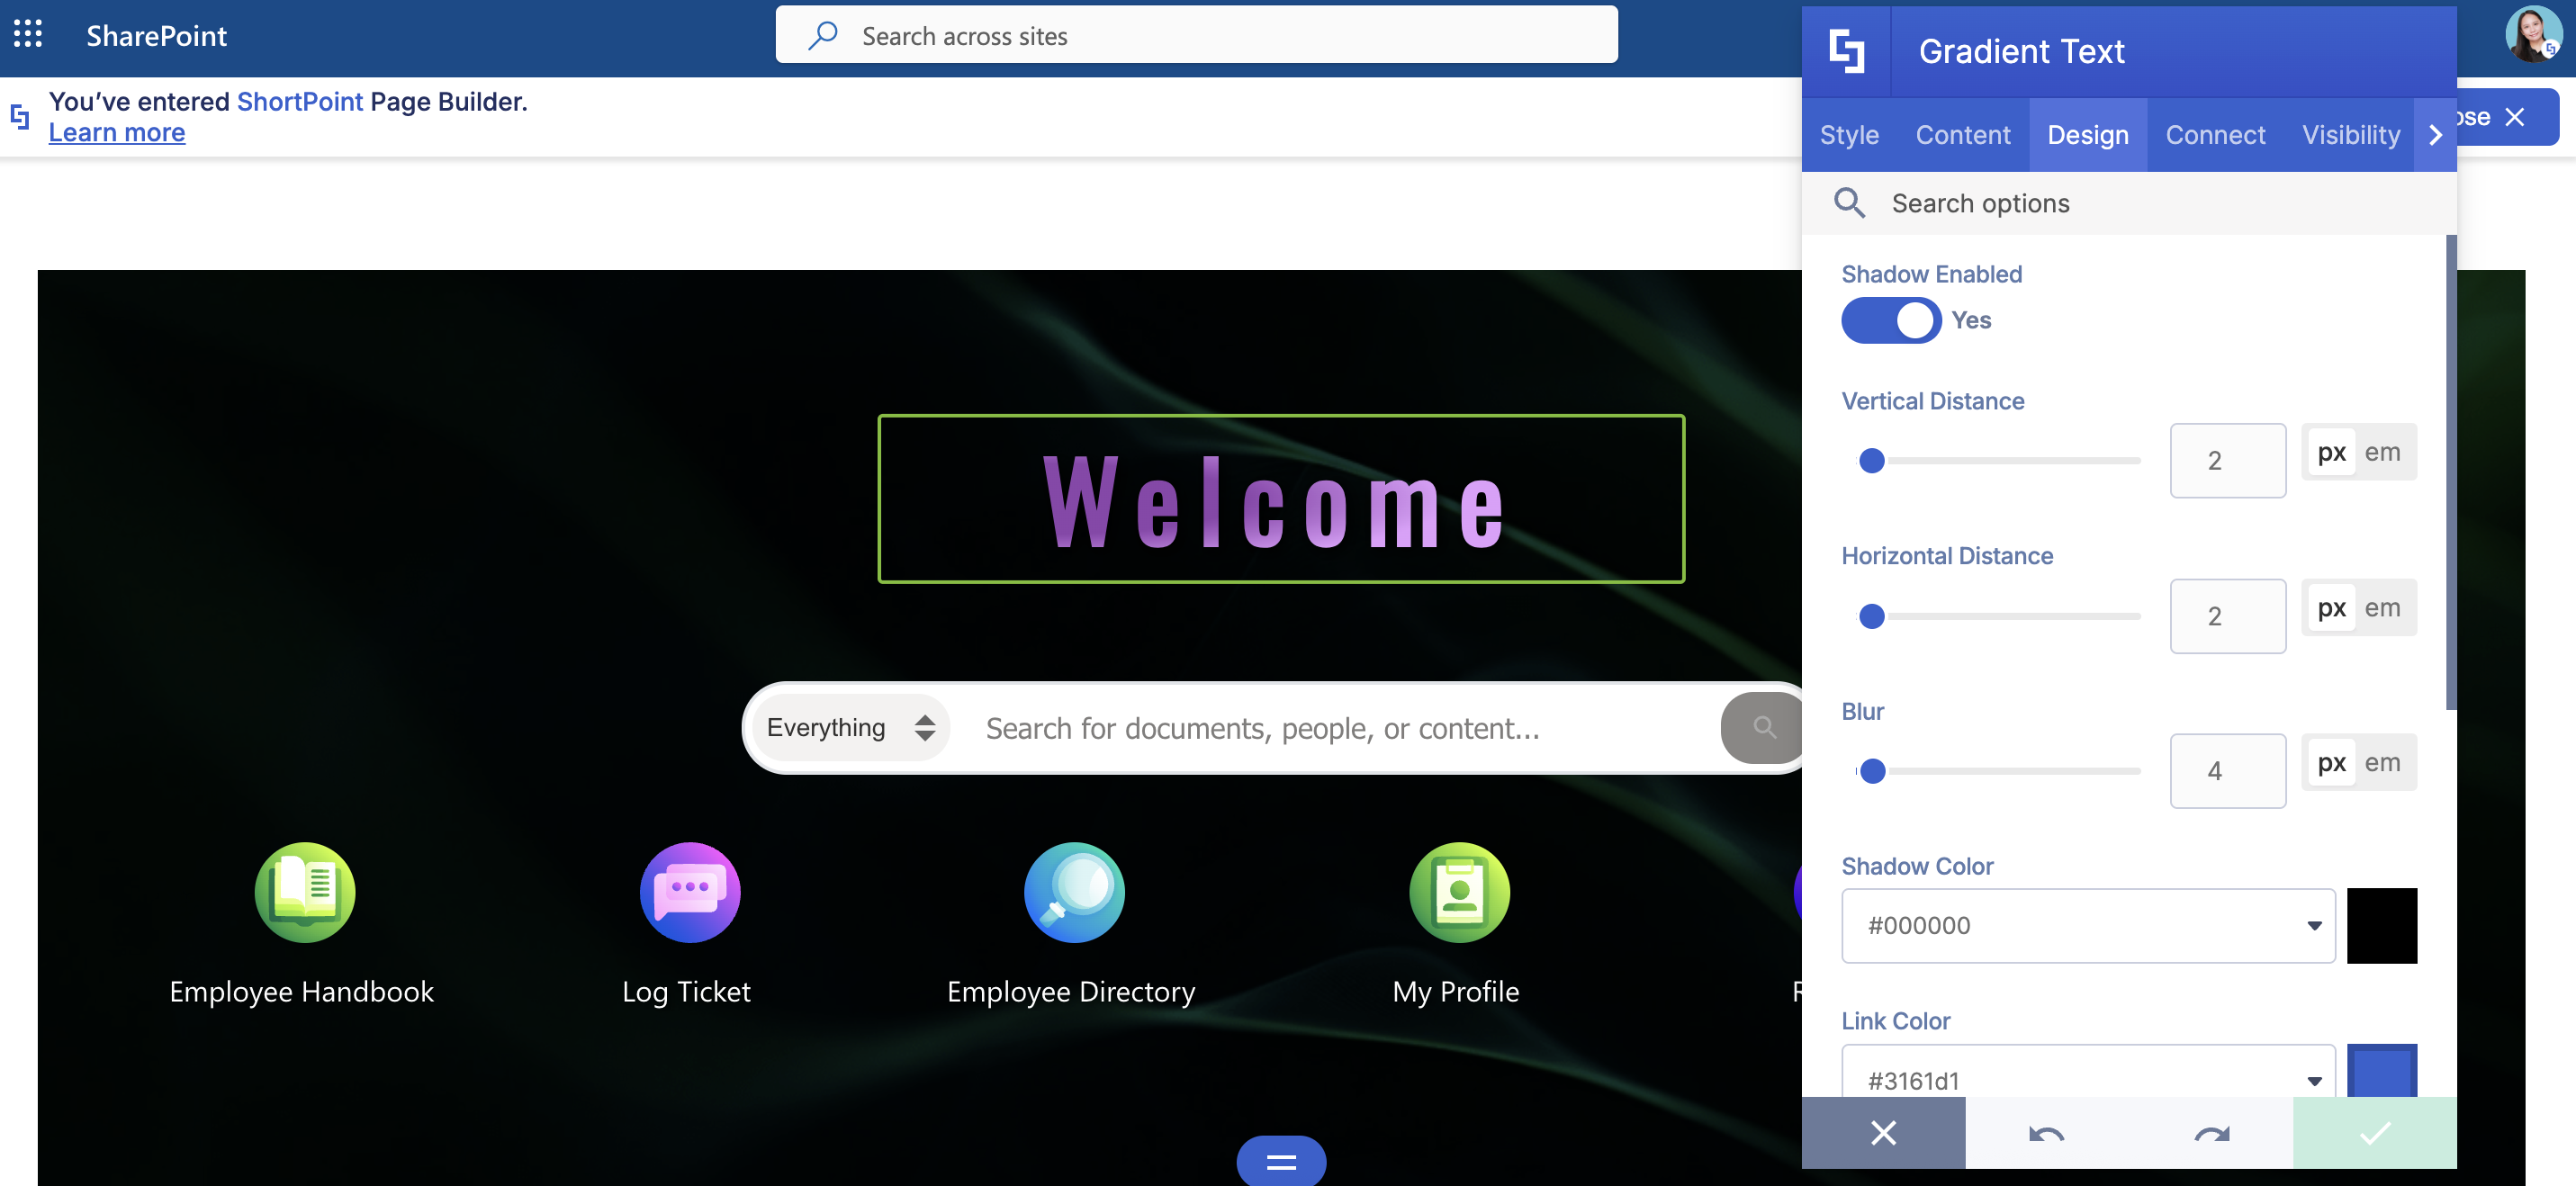2576x1186 pixels.
Task: Switch to the Content tab
Action: pos(1962,135)
